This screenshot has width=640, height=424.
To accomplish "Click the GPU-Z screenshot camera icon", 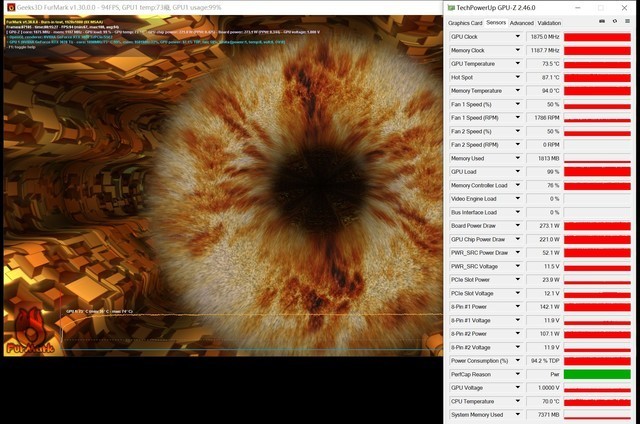I will coord(602,21).
